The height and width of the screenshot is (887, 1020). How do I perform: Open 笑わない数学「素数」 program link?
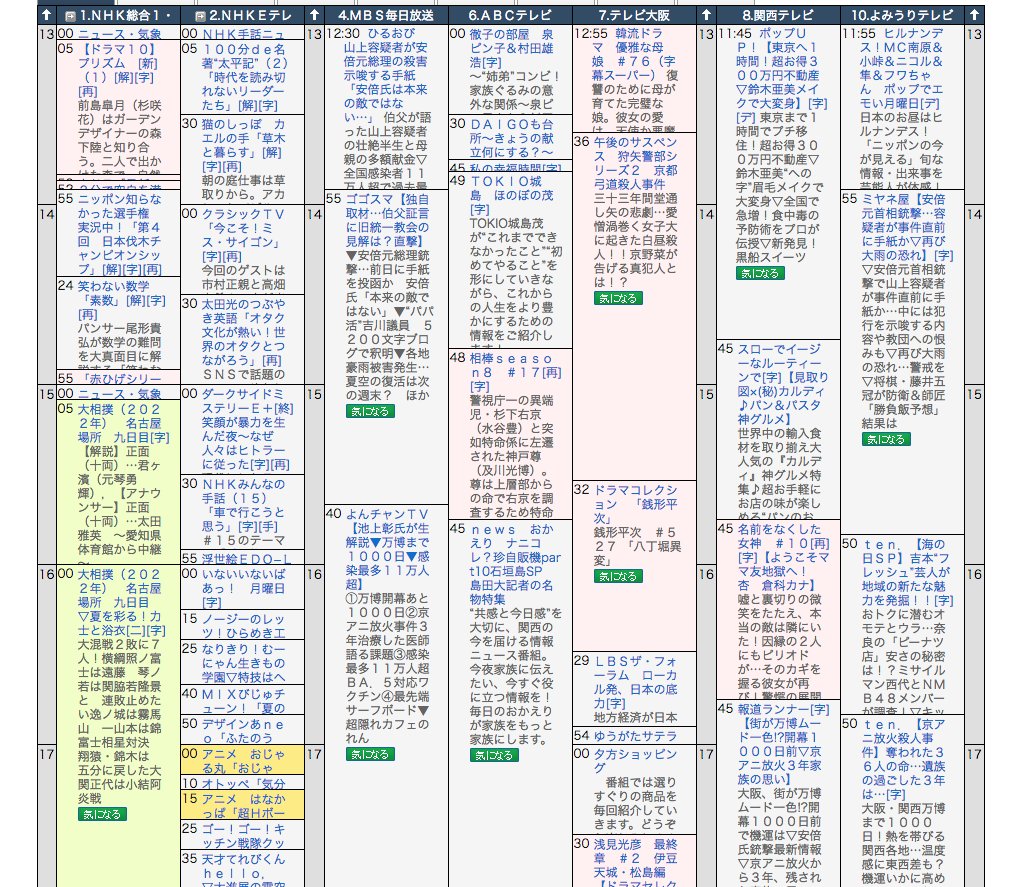click(122, 300)
